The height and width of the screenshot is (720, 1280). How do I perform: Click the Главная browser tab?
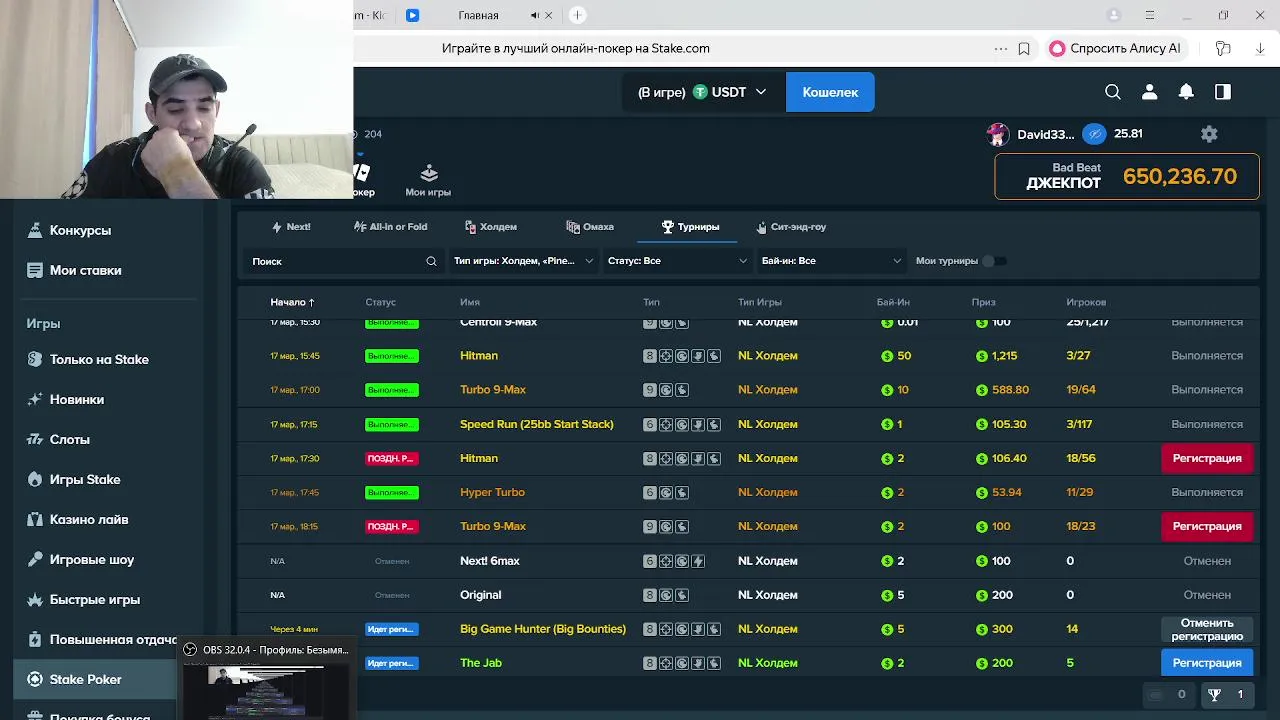[x=478, y=15]
